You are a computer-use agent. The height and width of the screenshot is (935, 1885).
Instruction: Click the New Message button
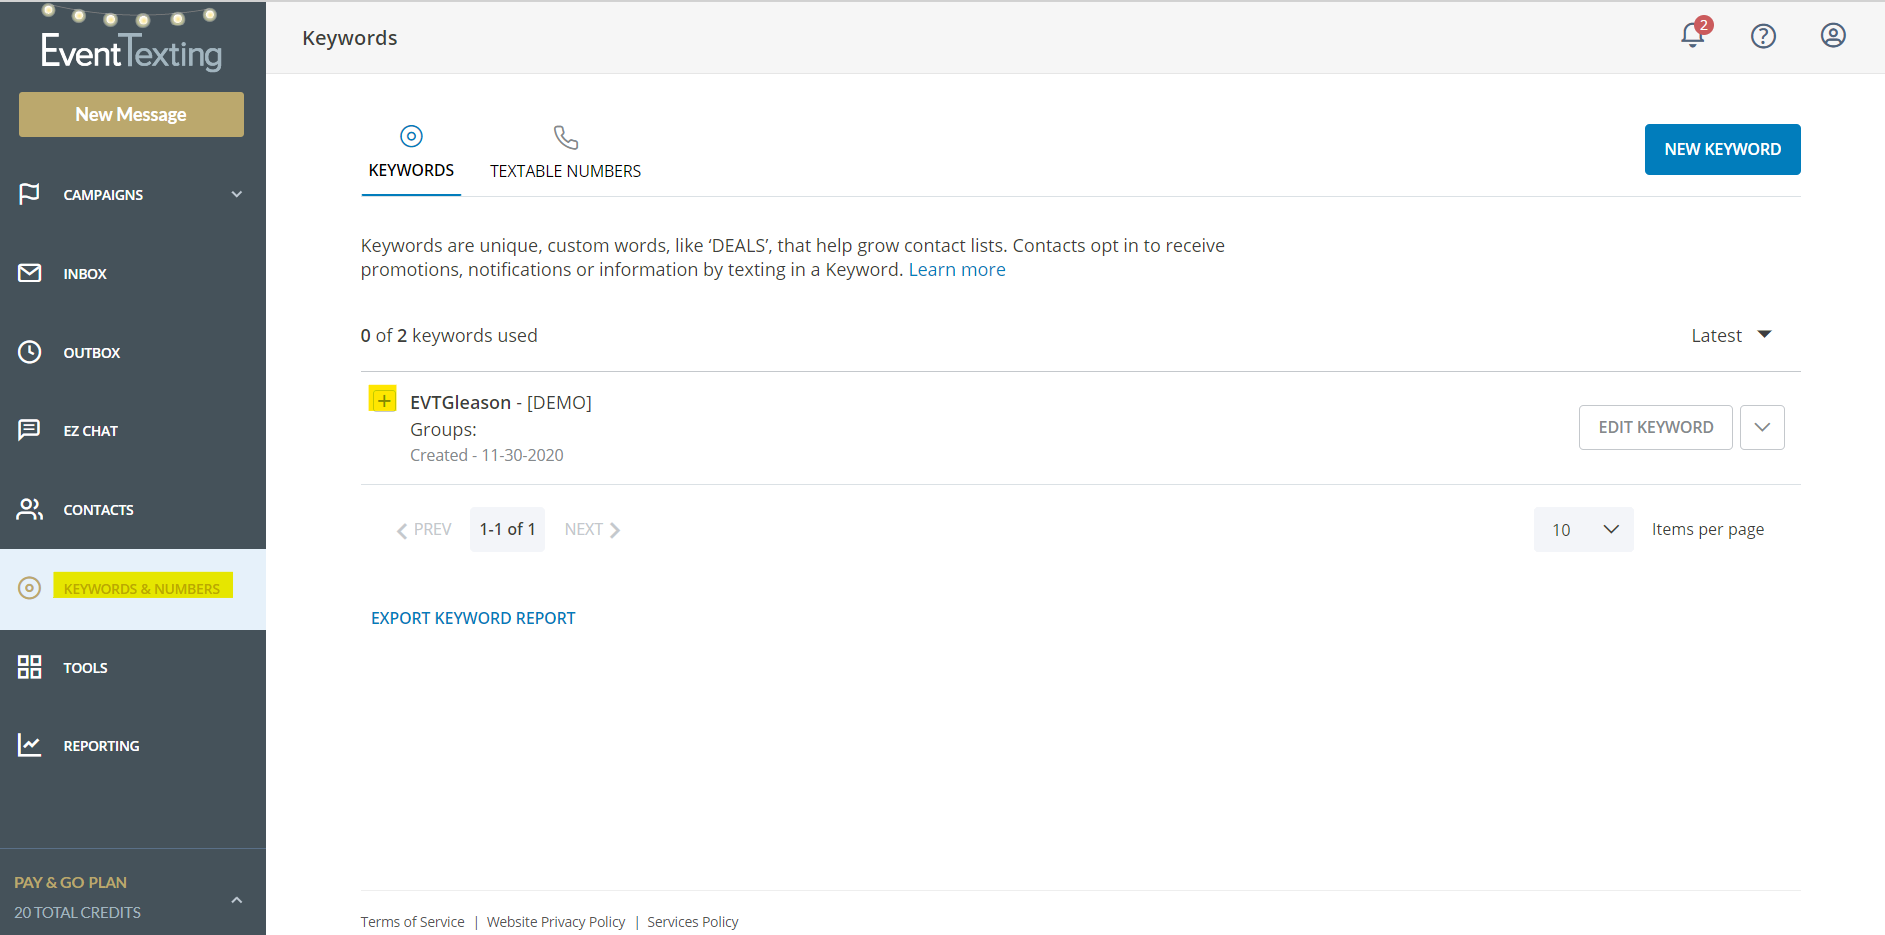(131, 114)
